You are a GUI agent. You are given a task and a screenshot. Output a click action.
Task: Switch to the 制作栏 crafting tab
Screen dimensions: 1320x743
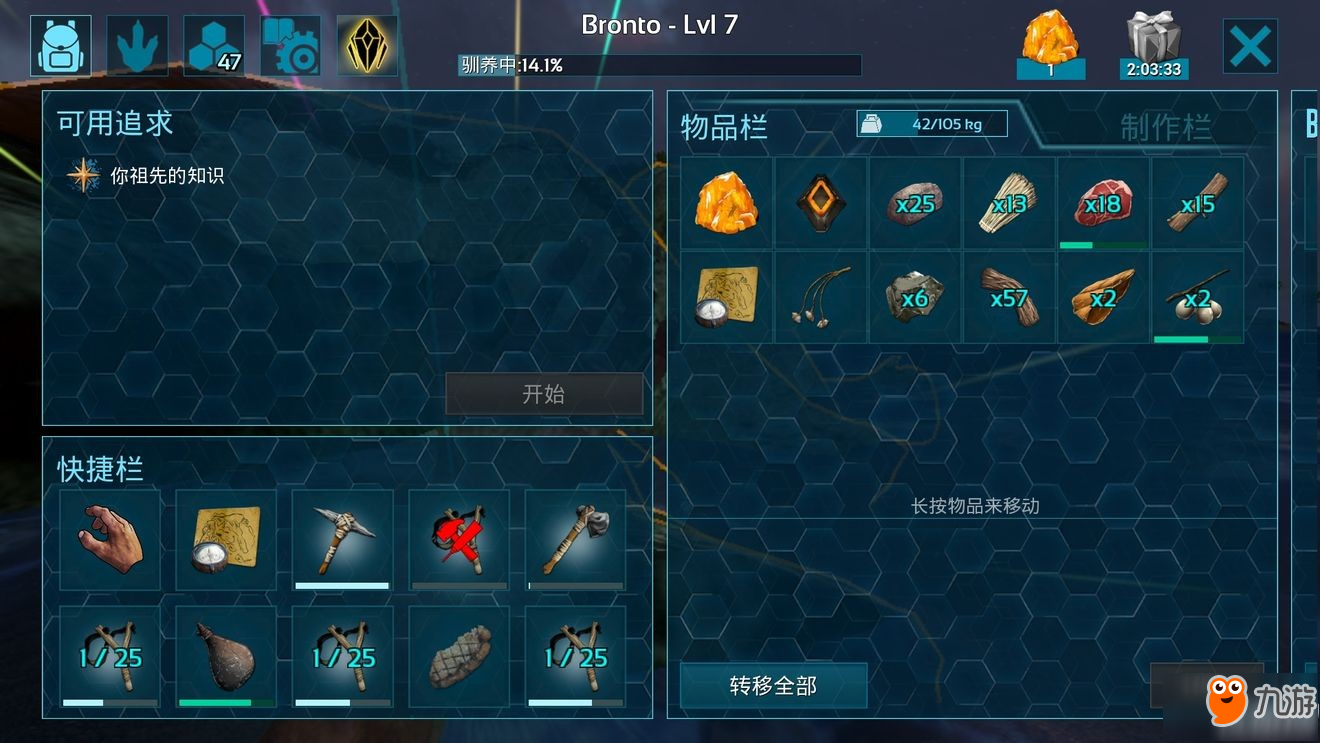click(1165, 127)
